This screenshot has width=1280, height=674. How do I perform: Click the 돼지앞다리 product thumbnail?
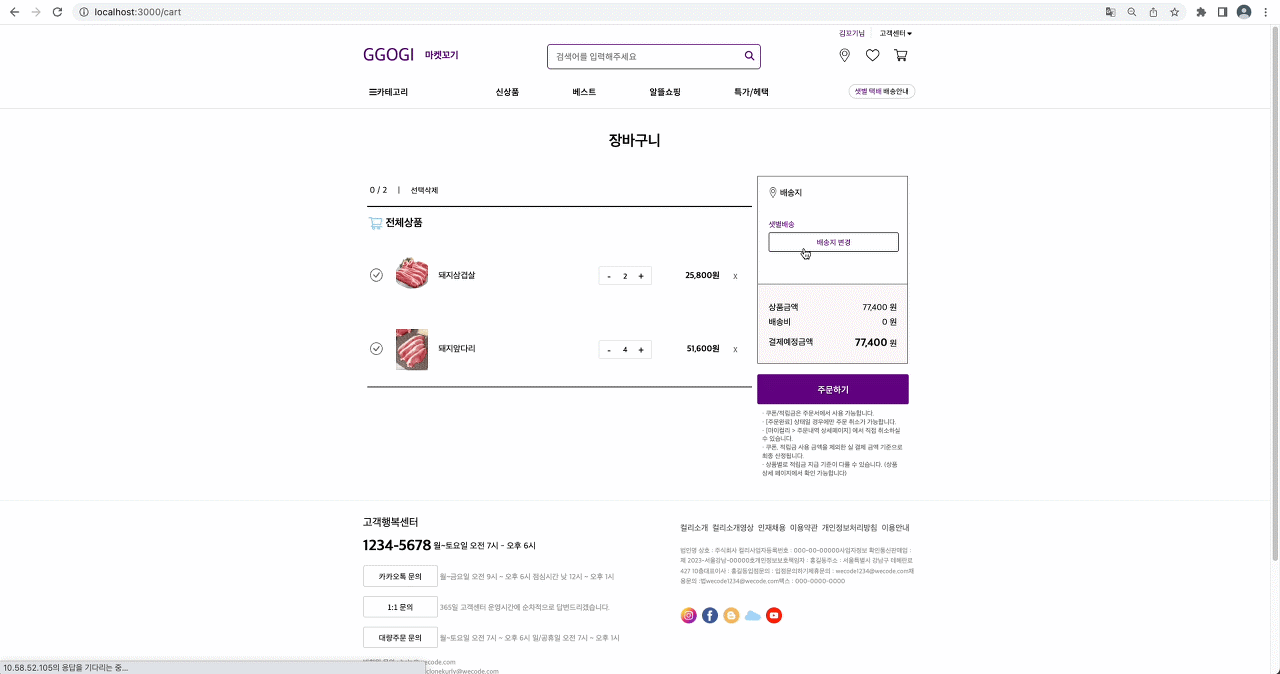[412, 349]
